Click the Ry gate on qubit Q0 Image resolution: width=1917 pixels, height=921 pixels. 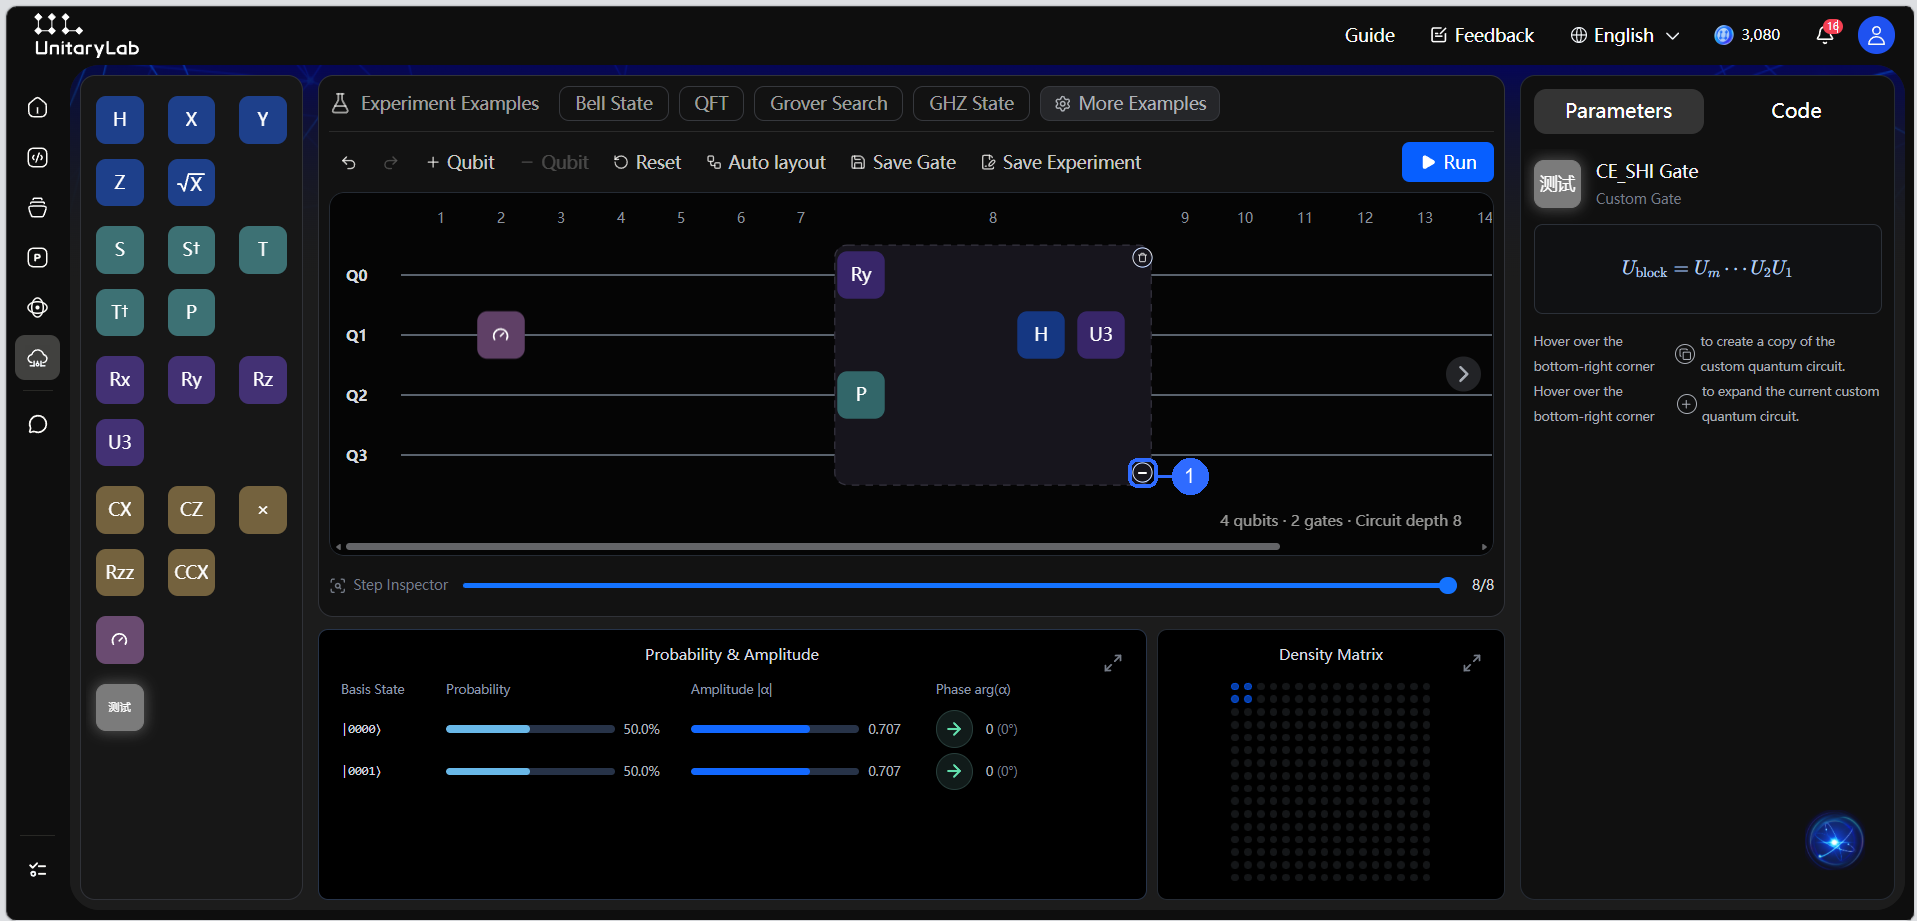861,275
